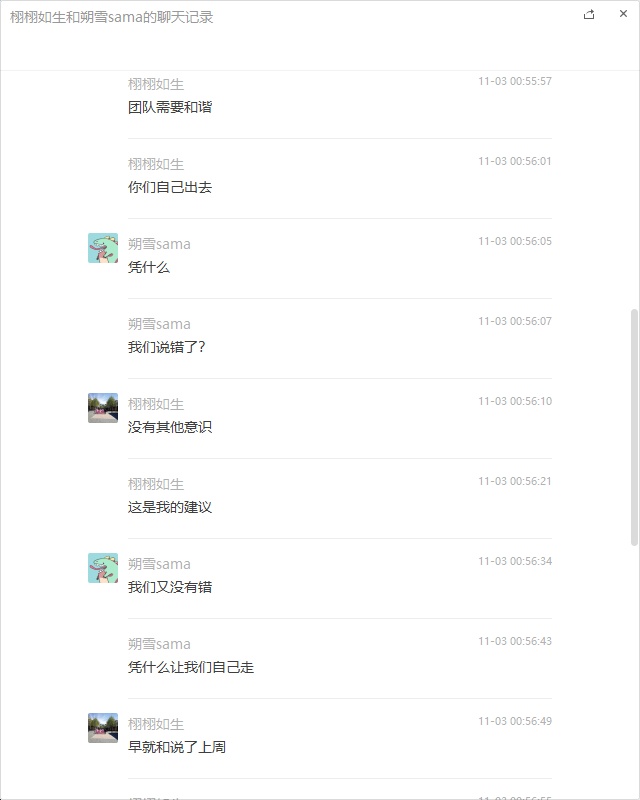Click 栩栩如生's avatar beside 没有其他意识
The width and height of the screenshot is (640, 800).
coord(103,408)
